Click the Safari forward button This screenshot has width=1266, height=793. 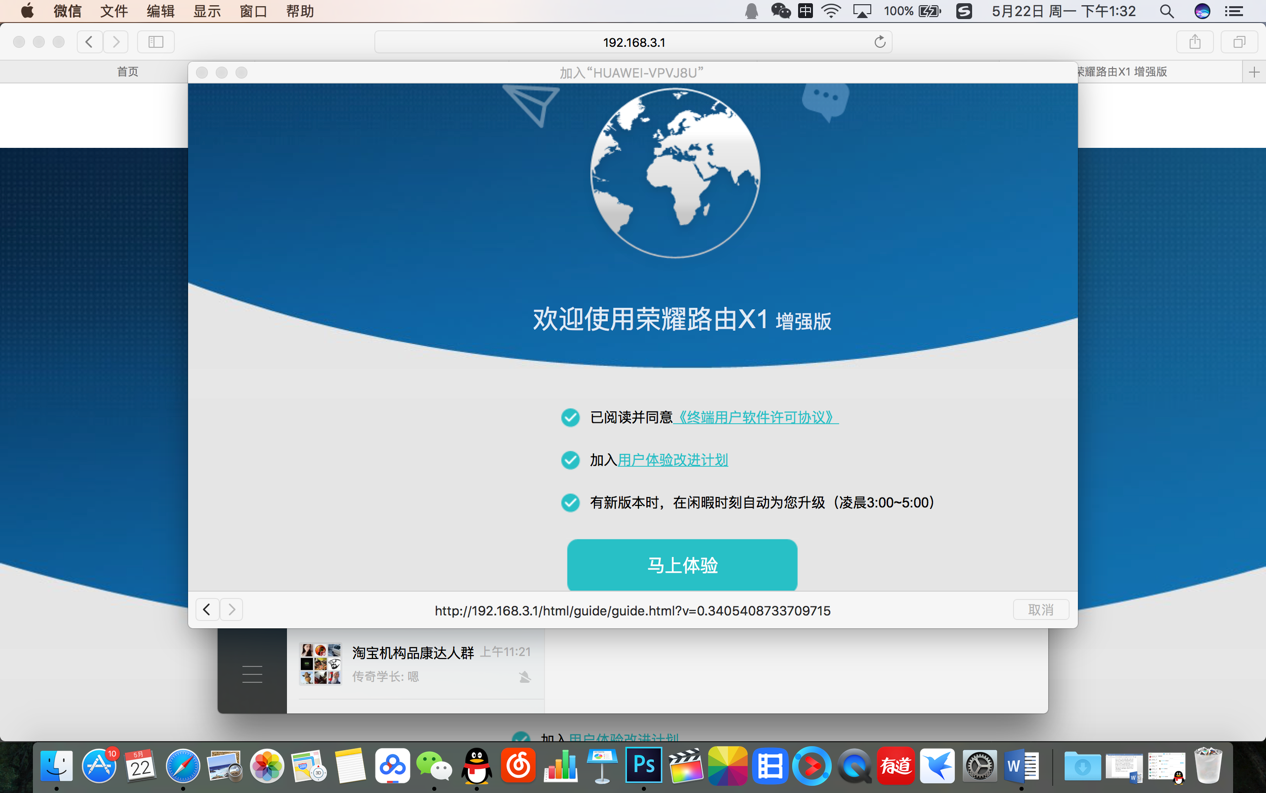pyautogui.click(x=116, y=42)
